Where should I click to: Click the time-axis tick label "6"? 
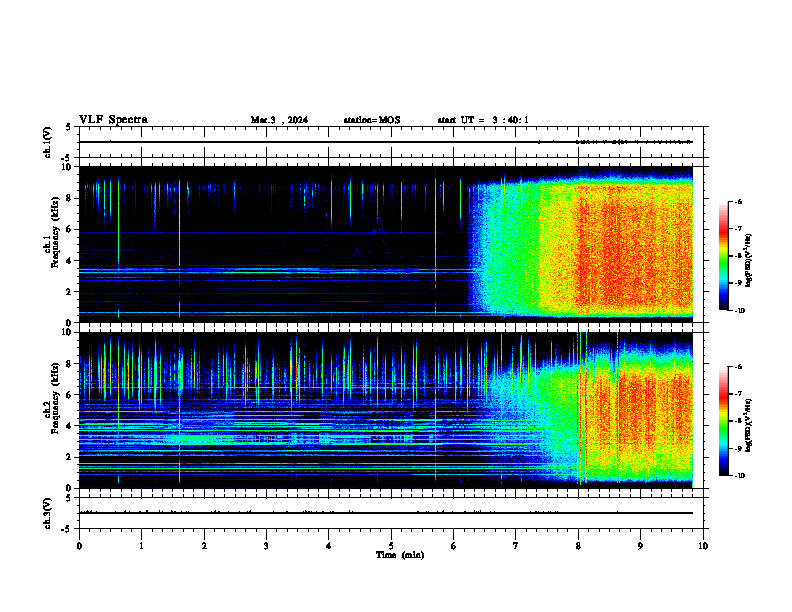tap(454, 546)
